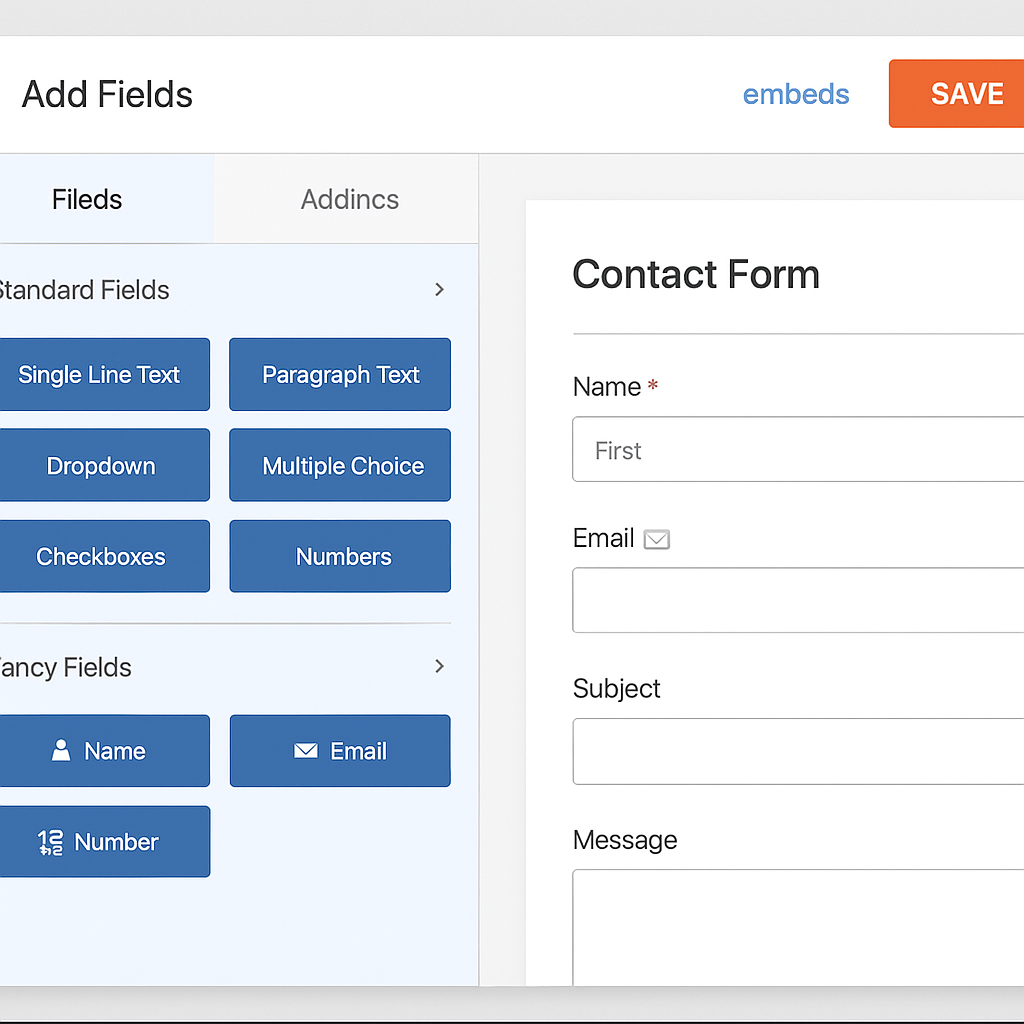The height and width of the screenshot is (1024, 1024).
Task: Click inside the Message text area
Action: click(798, 927)
